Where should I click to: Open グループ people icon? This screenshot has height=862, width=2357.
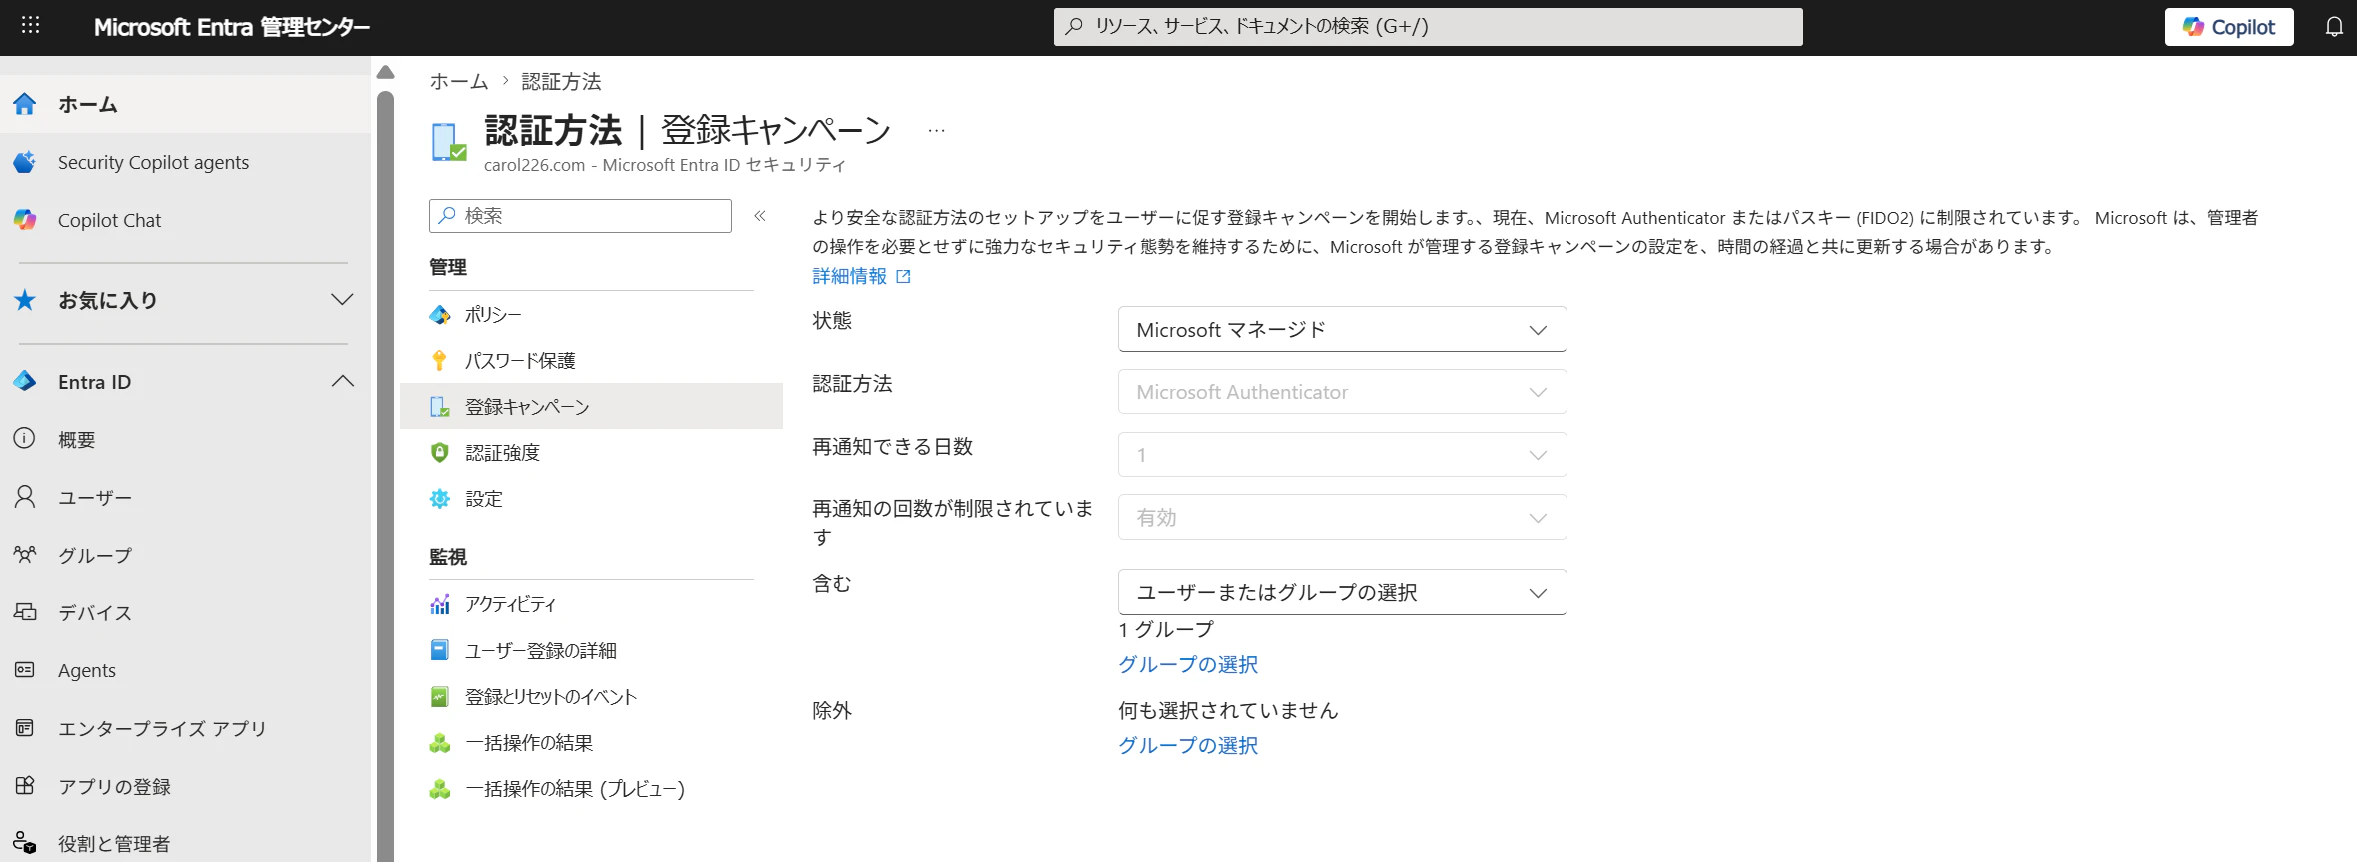pyautogui.click(x=25, y=555)
